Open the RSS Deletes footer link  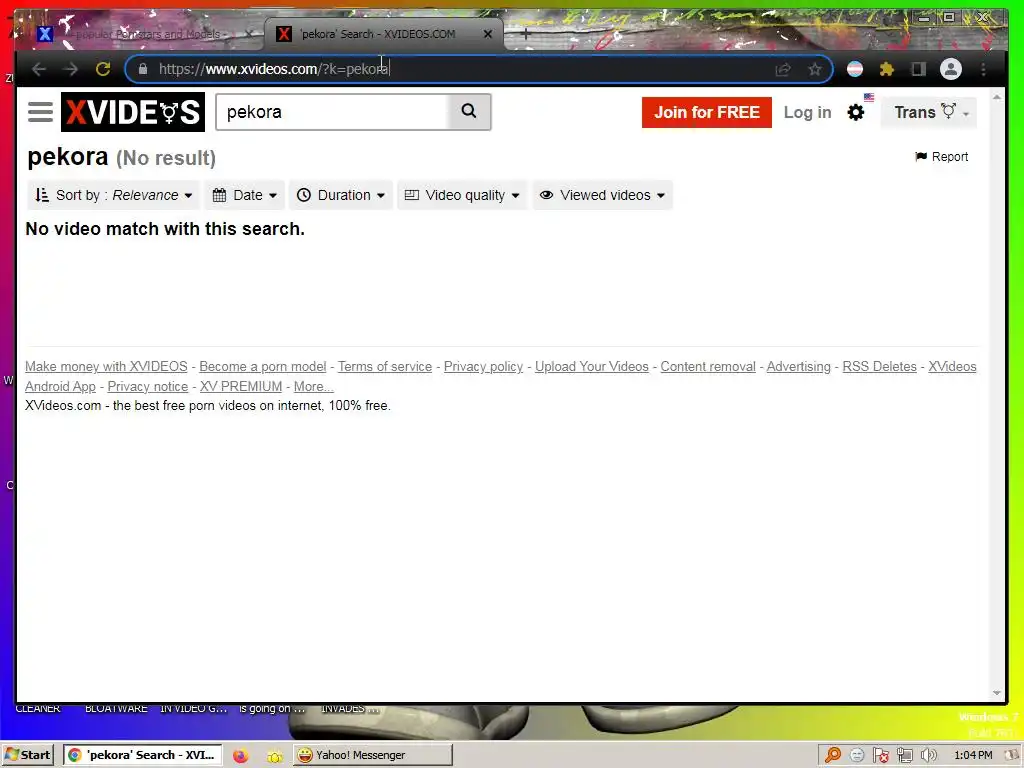[880, 366]
